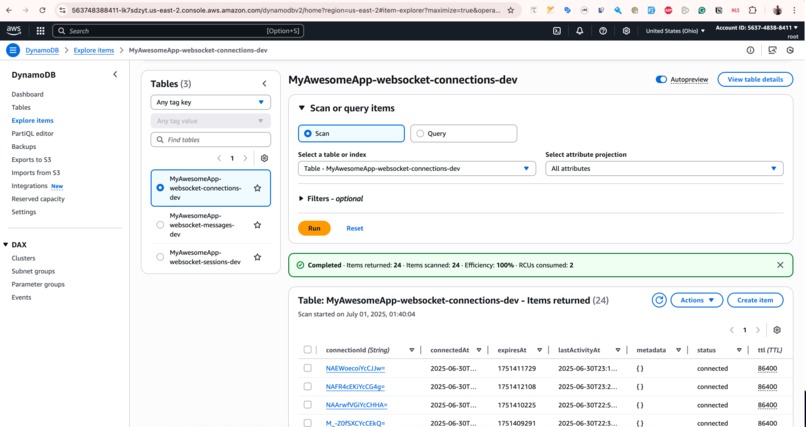Screen dimensions: 806x427
Task: Open the Account ID menu
Action: (757, 28)
